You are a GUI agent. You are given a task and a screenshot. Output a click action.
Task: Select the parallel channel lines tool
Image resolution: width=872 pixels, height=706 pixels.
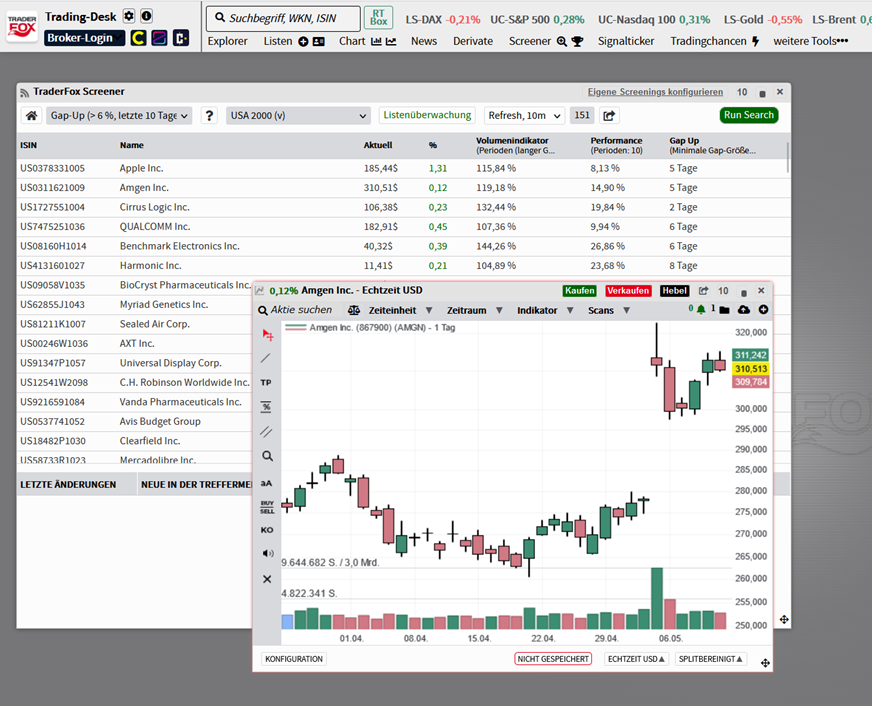(x=266, y=431)
